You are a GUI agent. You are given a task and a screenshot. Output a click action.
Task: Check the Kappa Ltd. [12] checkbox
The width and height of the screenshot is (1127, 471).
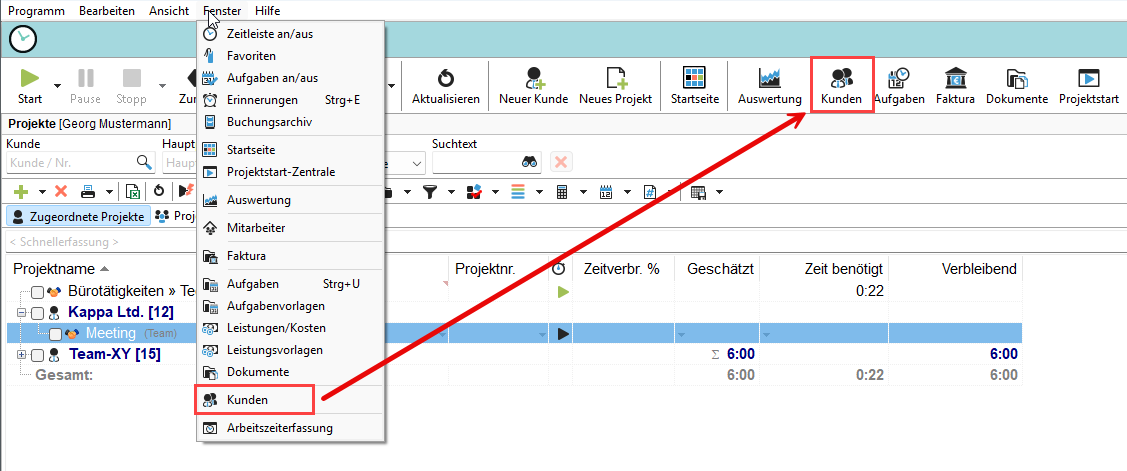37,313
